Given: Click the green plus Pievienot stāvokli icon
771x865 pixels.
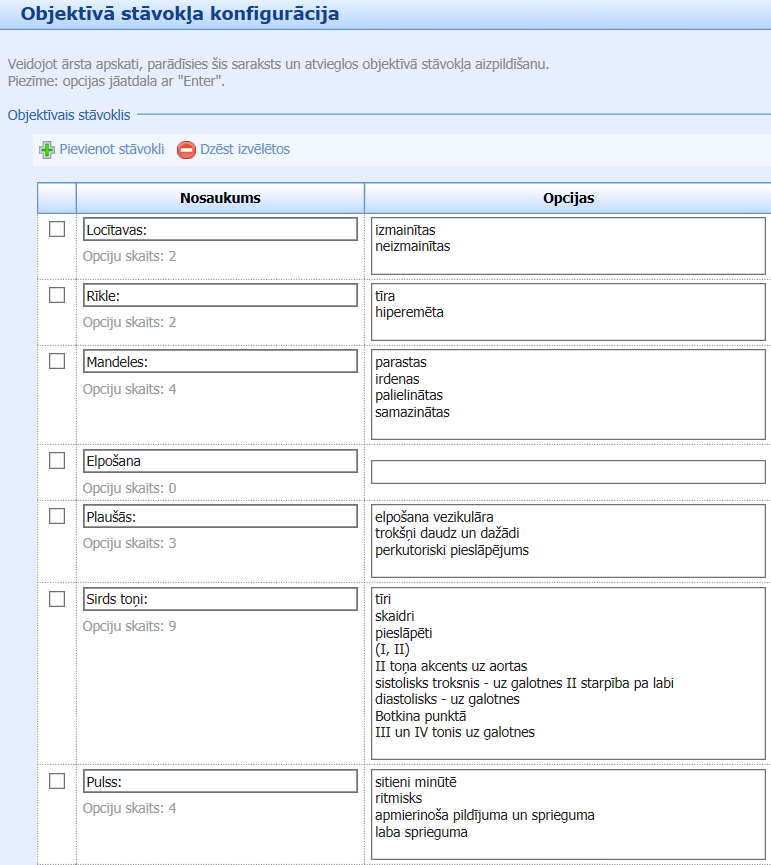Looking at the screenshot, I should [x=46, y=150].
